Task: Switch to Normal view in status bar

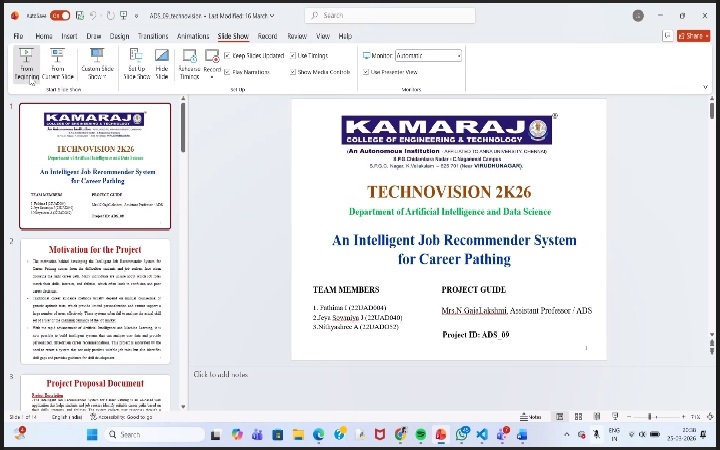Action: click(559, 416)
